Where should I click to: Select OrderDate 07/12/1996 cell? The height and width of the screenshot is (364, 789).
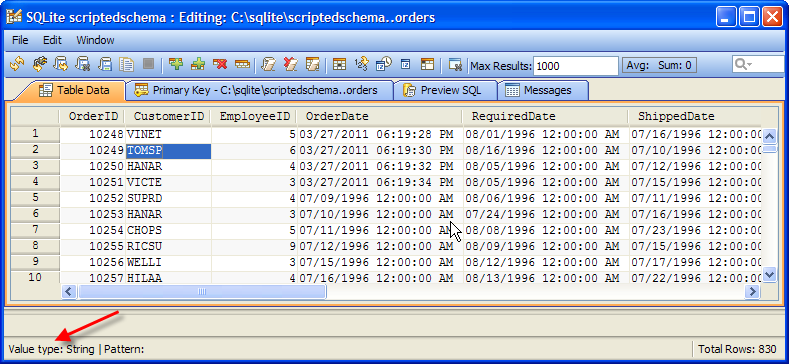click(380, 247)
